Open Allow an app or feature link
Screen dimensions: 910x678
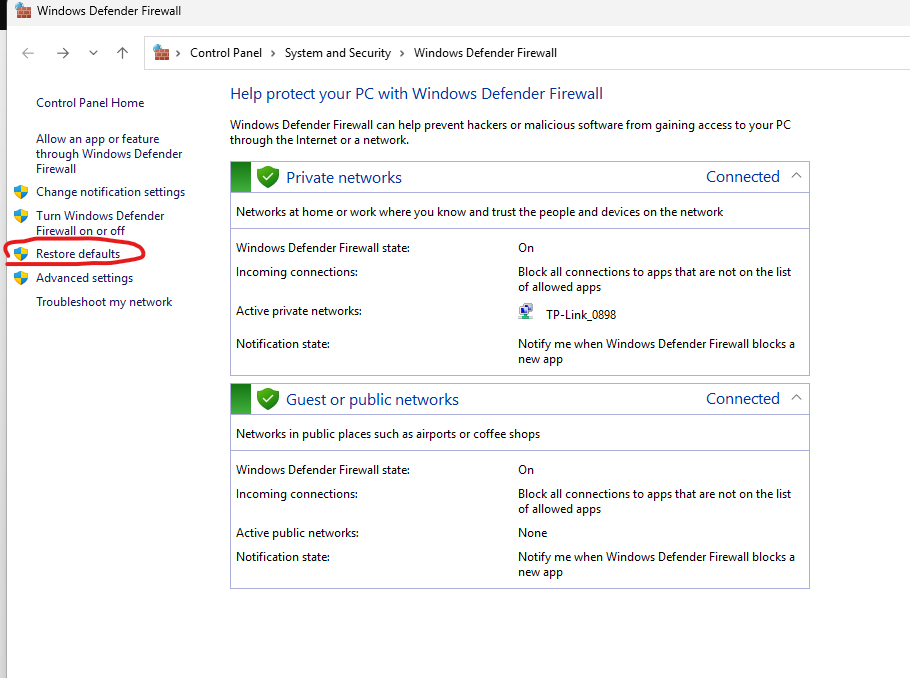[x=109, y=154]
